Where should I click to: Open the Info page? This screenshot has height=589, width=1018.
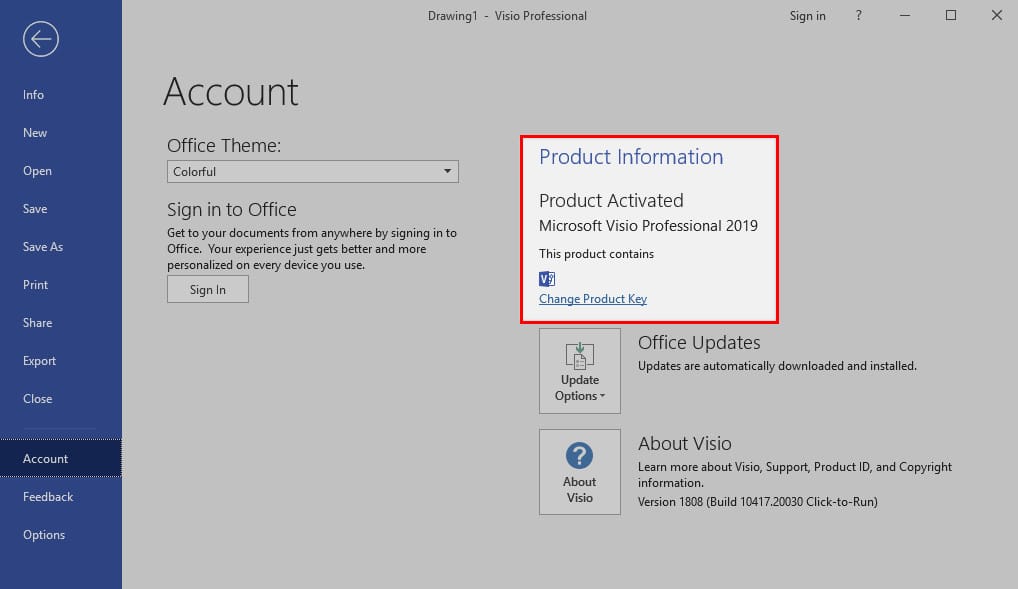pos(34,95)
